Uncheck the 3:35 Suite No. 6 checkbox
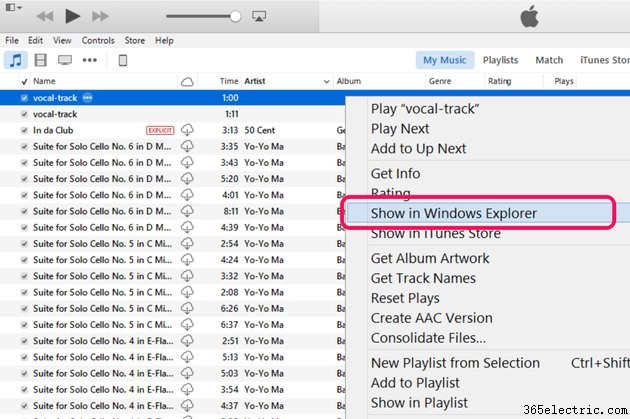630x419 pixels. [24, 146]
